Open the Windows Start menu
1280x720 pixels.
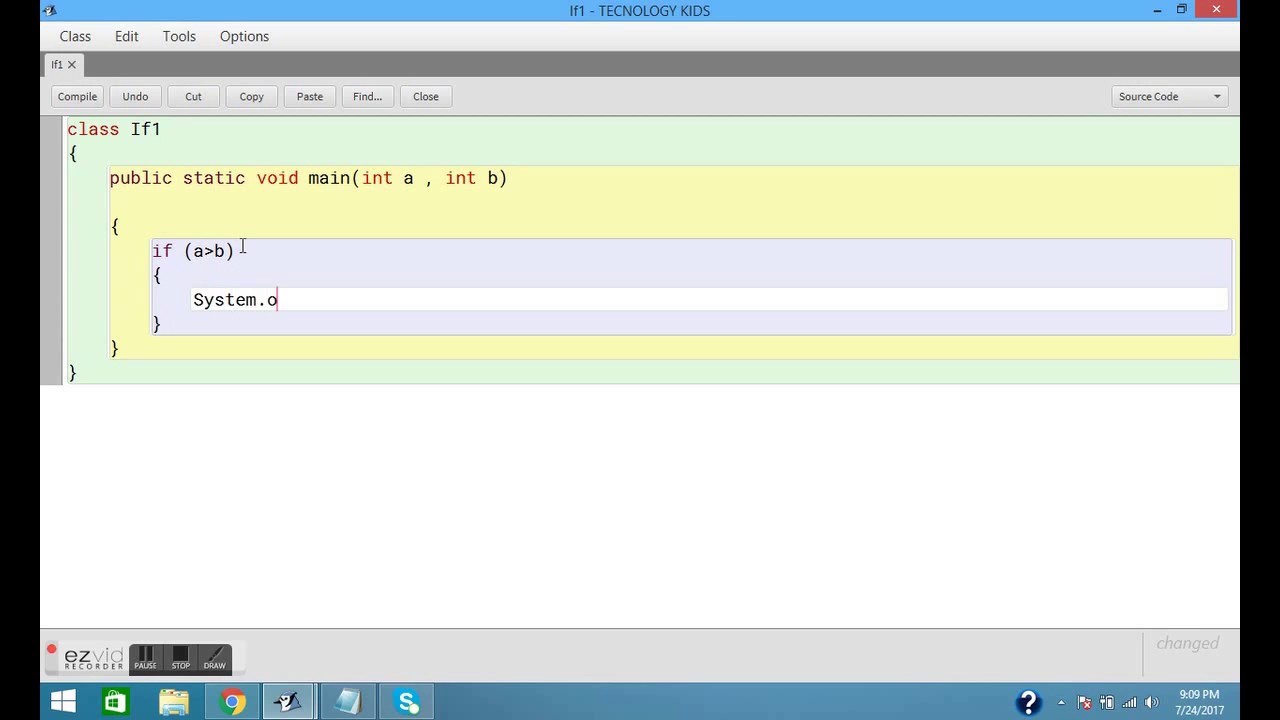(x=62, y=702)
